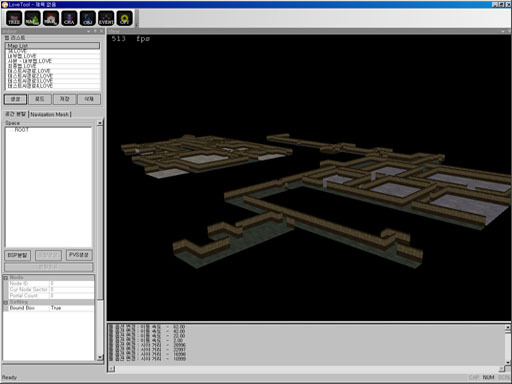Open the NAV mesh tool icon
Screen dimensions: 512x384
[x=32, y=18]
